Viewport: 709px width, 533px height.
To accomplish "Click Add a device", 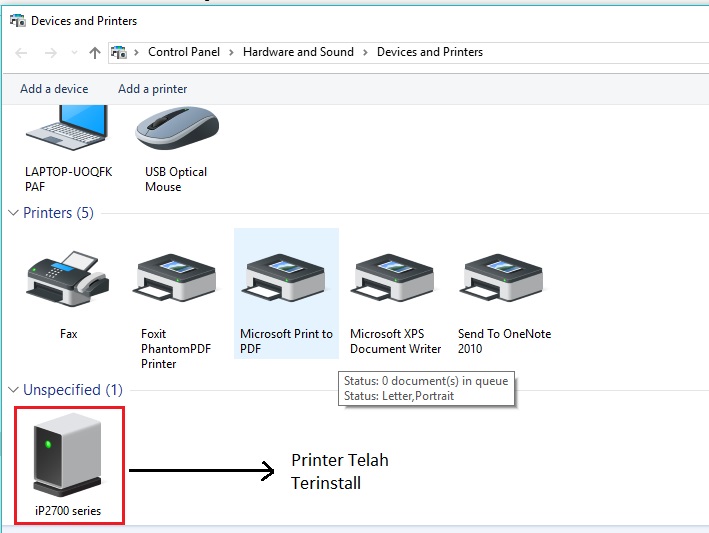I will tap(54, 89).
